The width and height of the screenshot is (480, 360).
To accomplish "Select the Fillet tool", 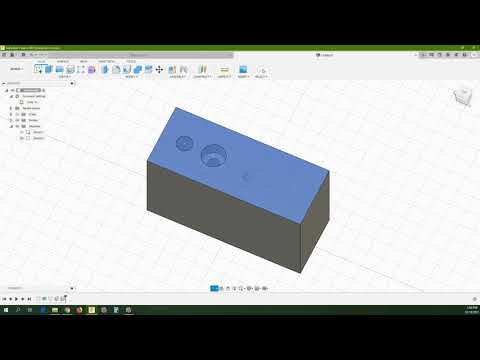I will click(x=116, y=69).
